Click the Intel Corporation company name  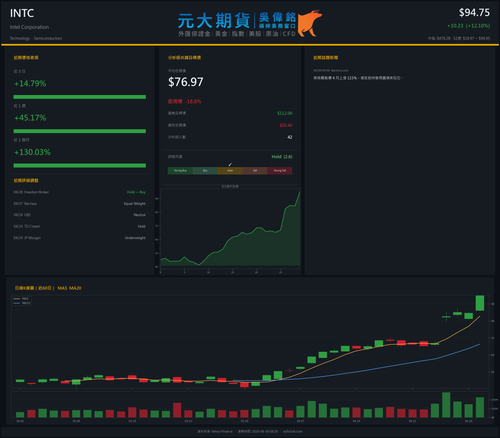coord(29,27)
